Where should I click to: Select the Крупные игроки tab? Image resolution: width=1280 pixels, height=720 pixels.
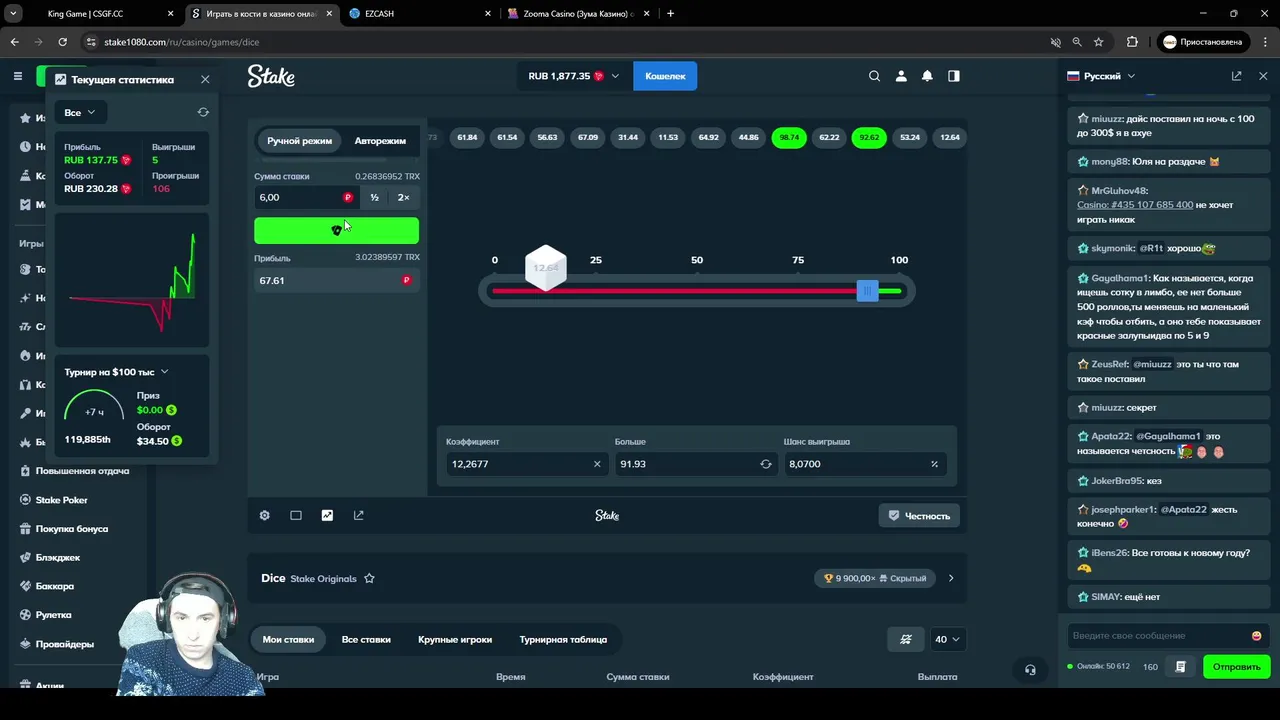point(455,639)
